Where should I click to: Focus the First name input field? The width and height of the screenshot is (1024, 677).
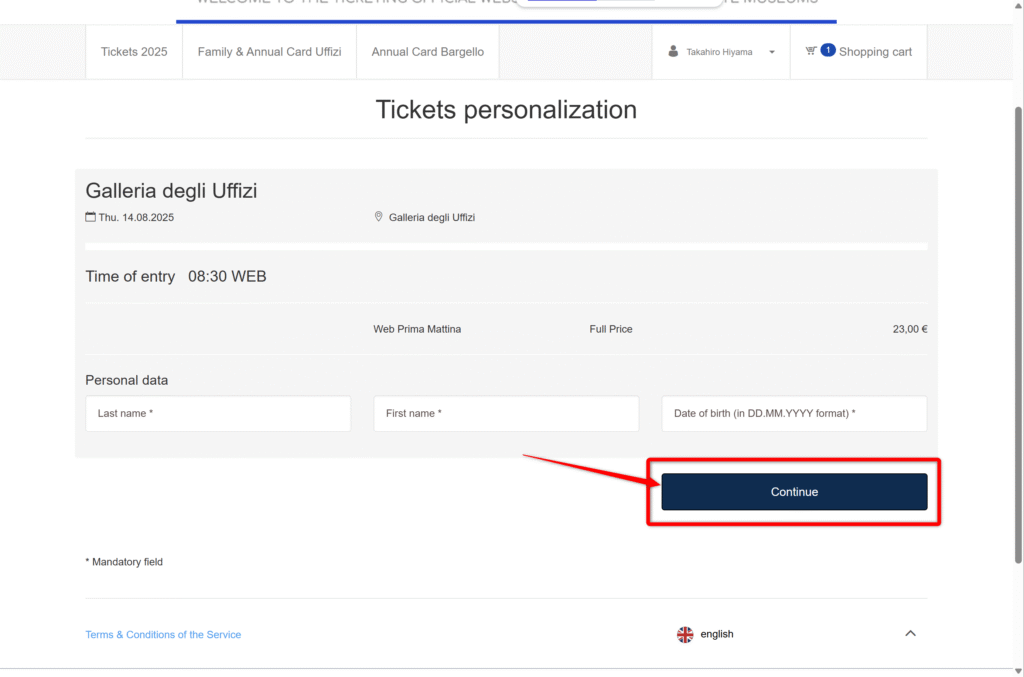pyautogui.click(x=506, y=413)
